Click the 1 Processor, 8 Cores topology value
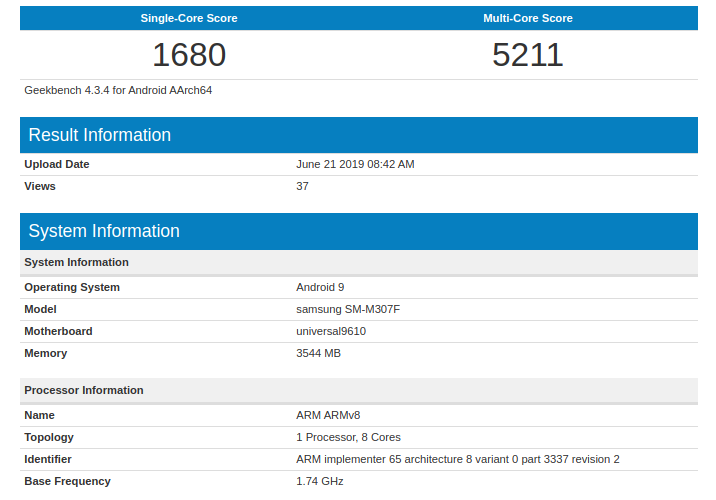716x500 pixels. [349, 437]
